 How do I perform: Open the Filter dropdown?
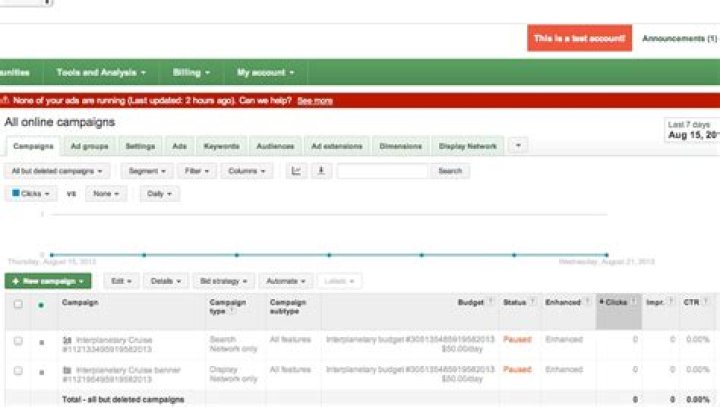(197, 171)
